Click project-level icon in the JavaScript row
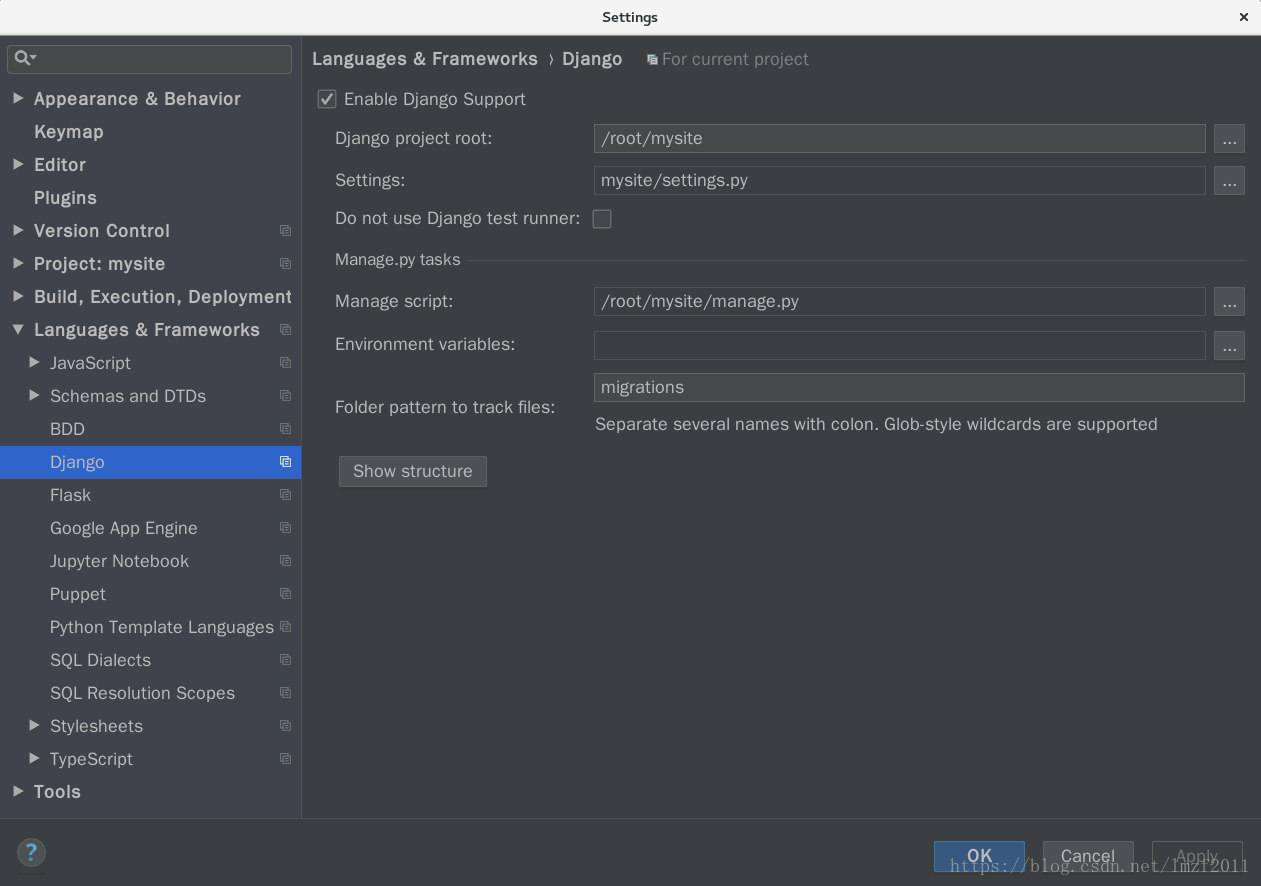 [286, 363]
